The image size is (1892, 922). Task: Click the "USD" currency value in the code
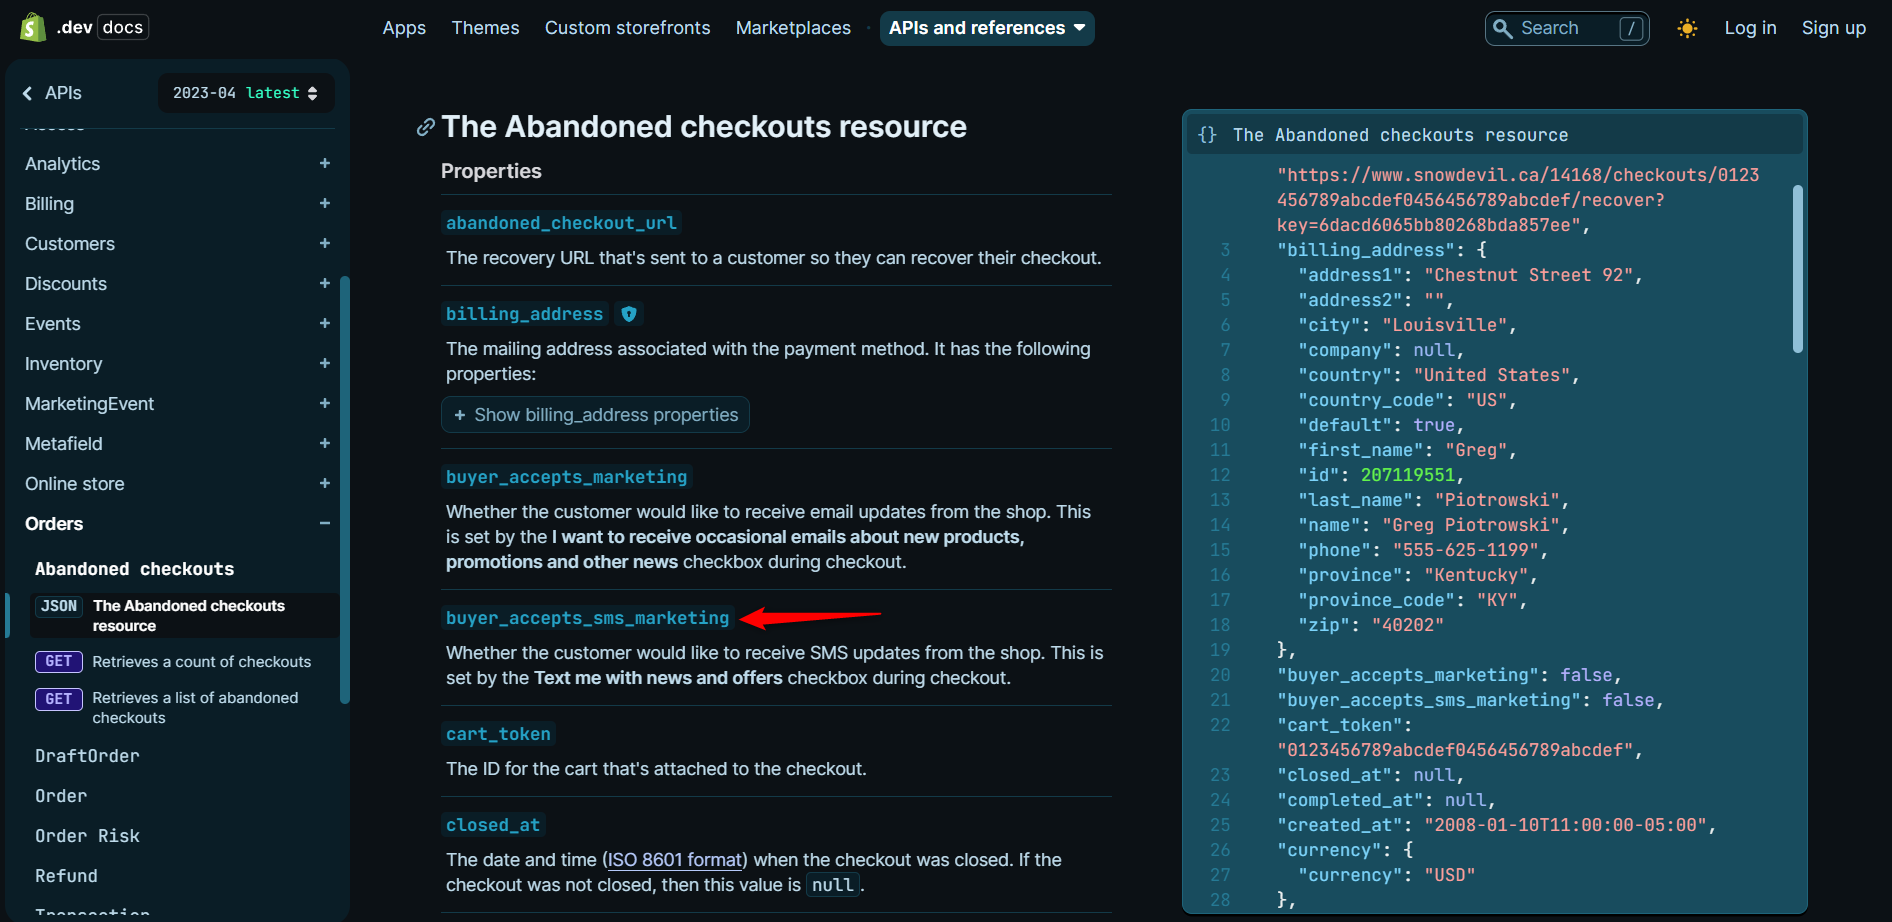coord(1450,875)
